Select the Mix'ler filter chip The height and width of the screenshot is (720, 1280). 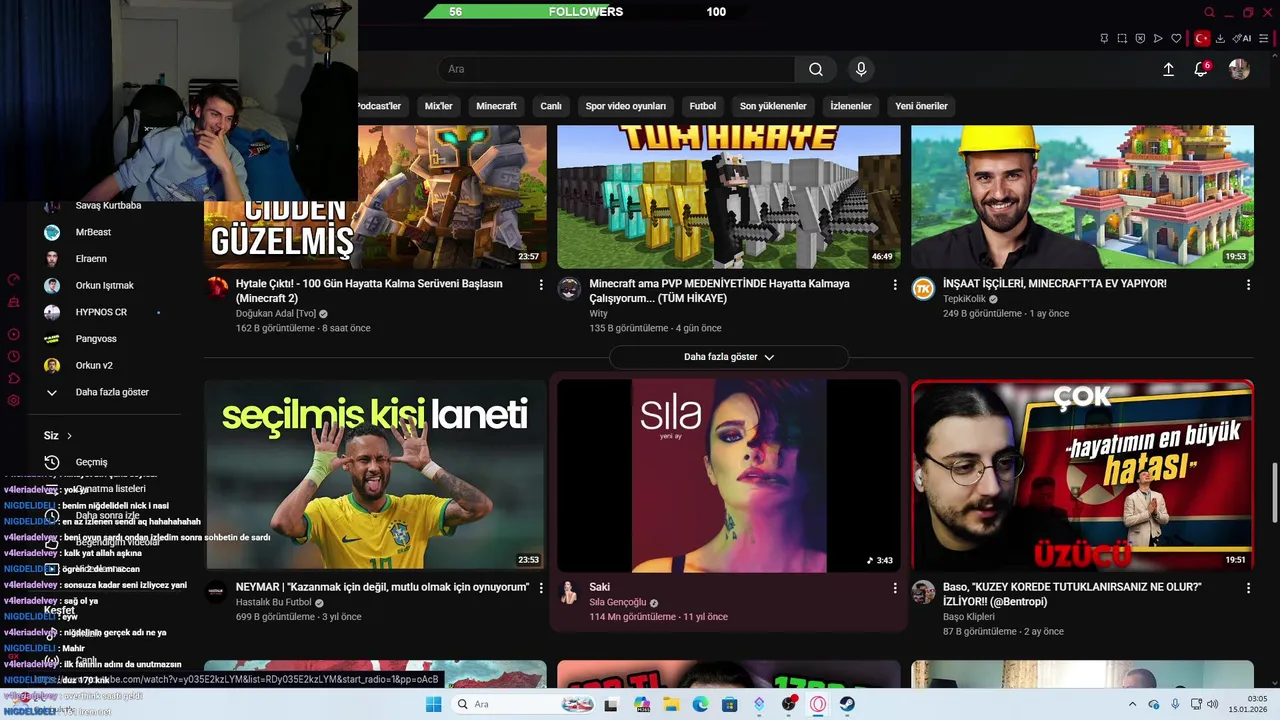(438, 106)
